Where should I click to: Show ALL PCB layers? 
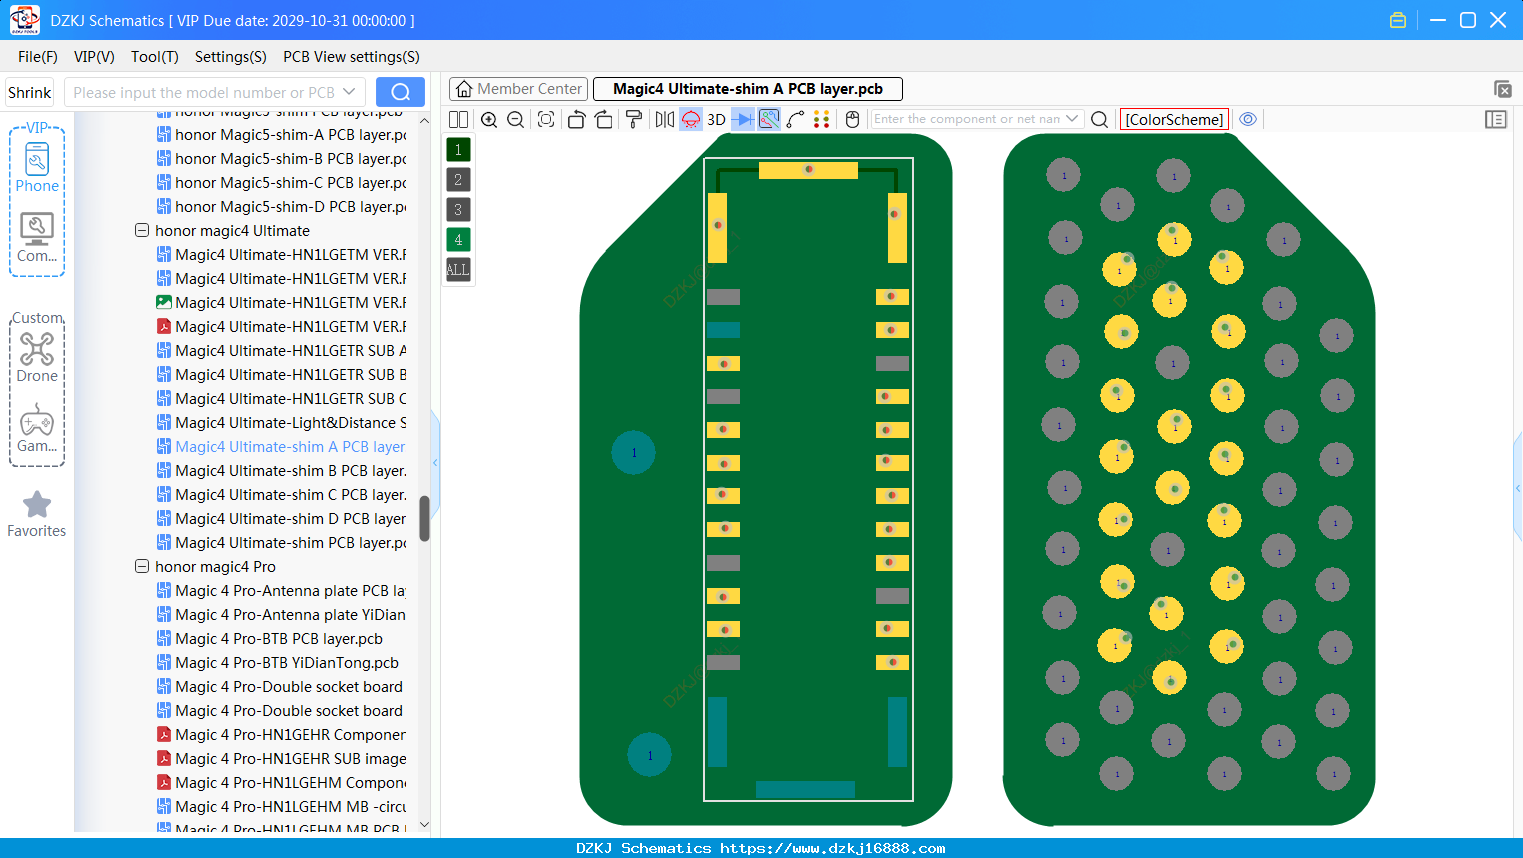(458, 269)
